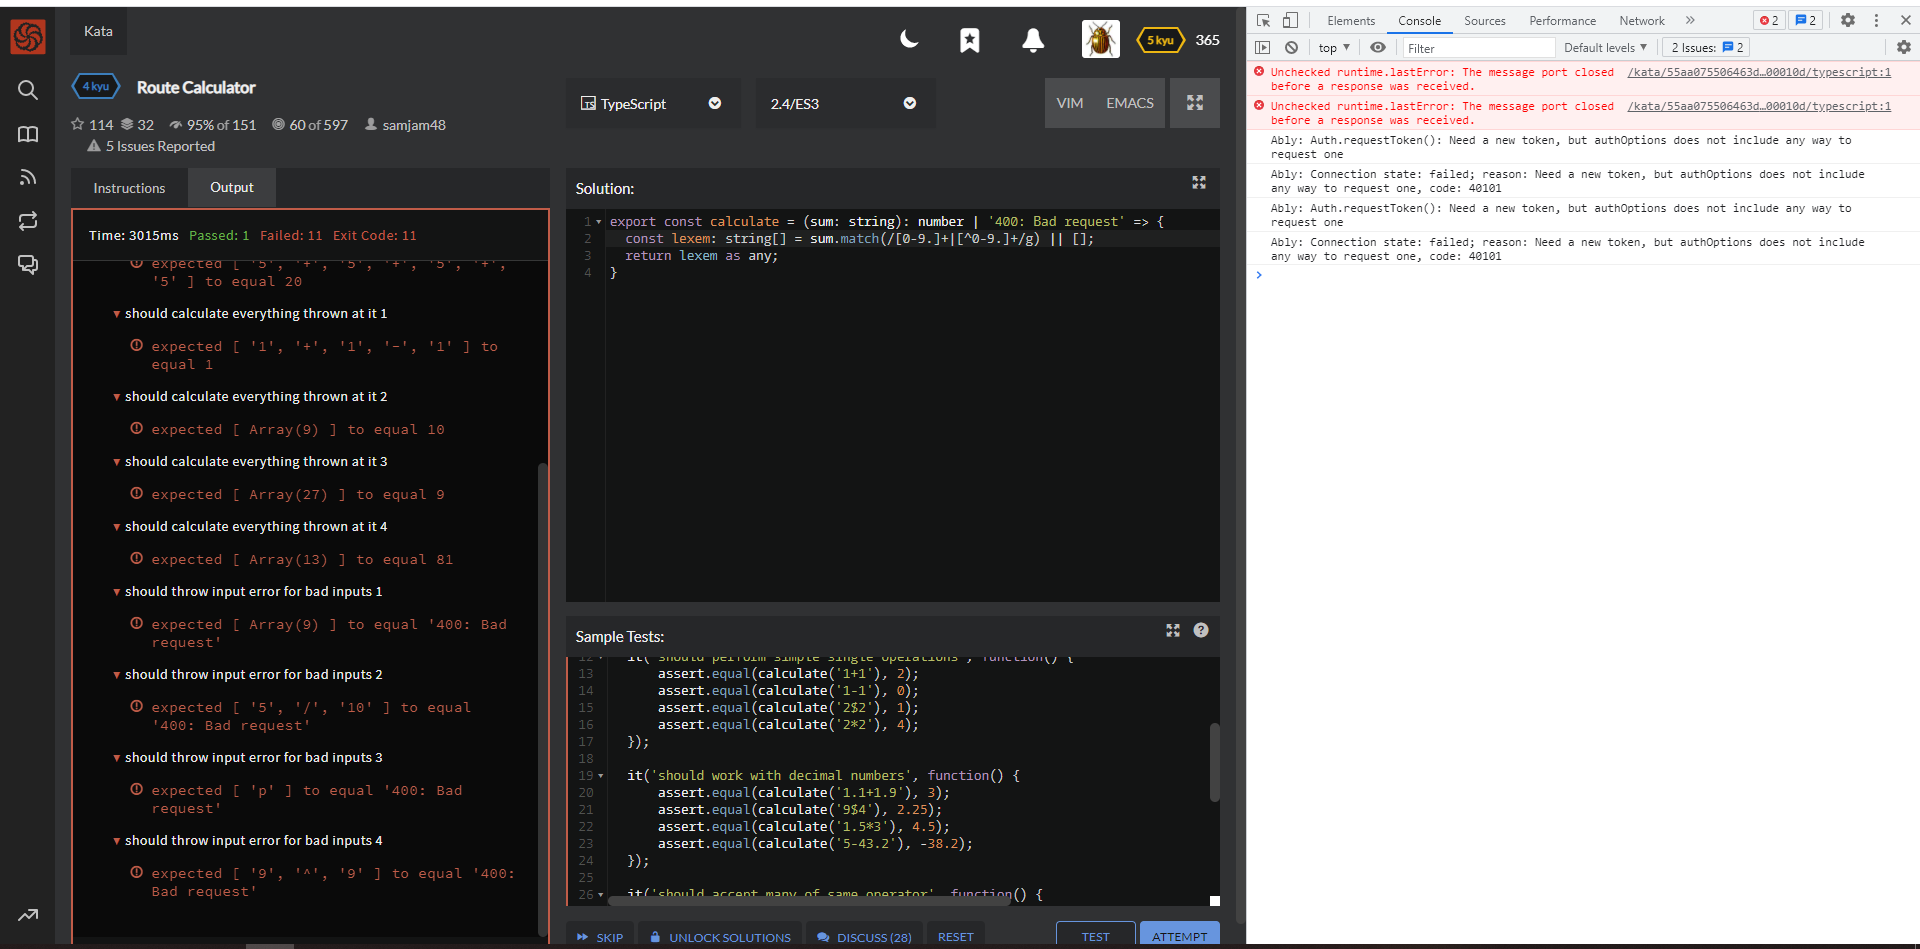Collapse 'should calculate everything thrown at it 1'
The width and height of the screenshot is (1920, 949).
pyautogui.click(x=117, y=313)
